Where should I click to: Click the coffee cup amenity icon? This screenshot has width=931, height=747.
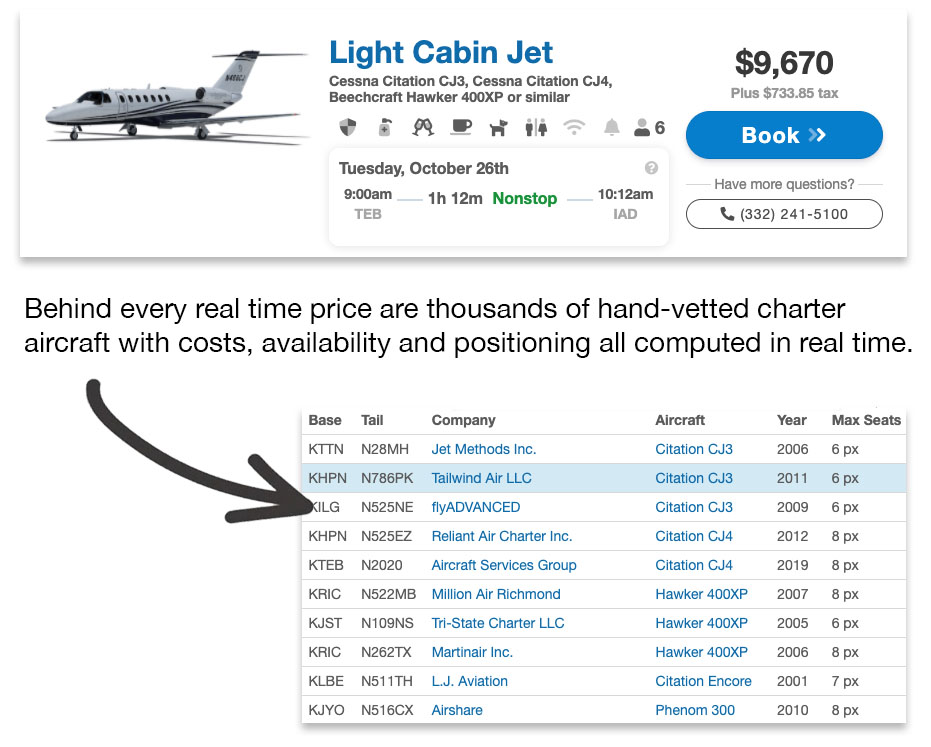pos(460,128)
